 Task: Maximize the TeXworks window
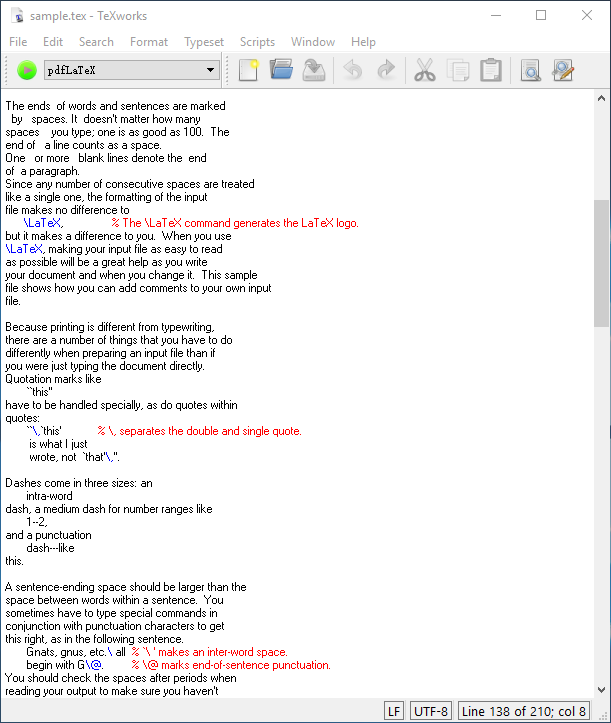pos(541,15)
